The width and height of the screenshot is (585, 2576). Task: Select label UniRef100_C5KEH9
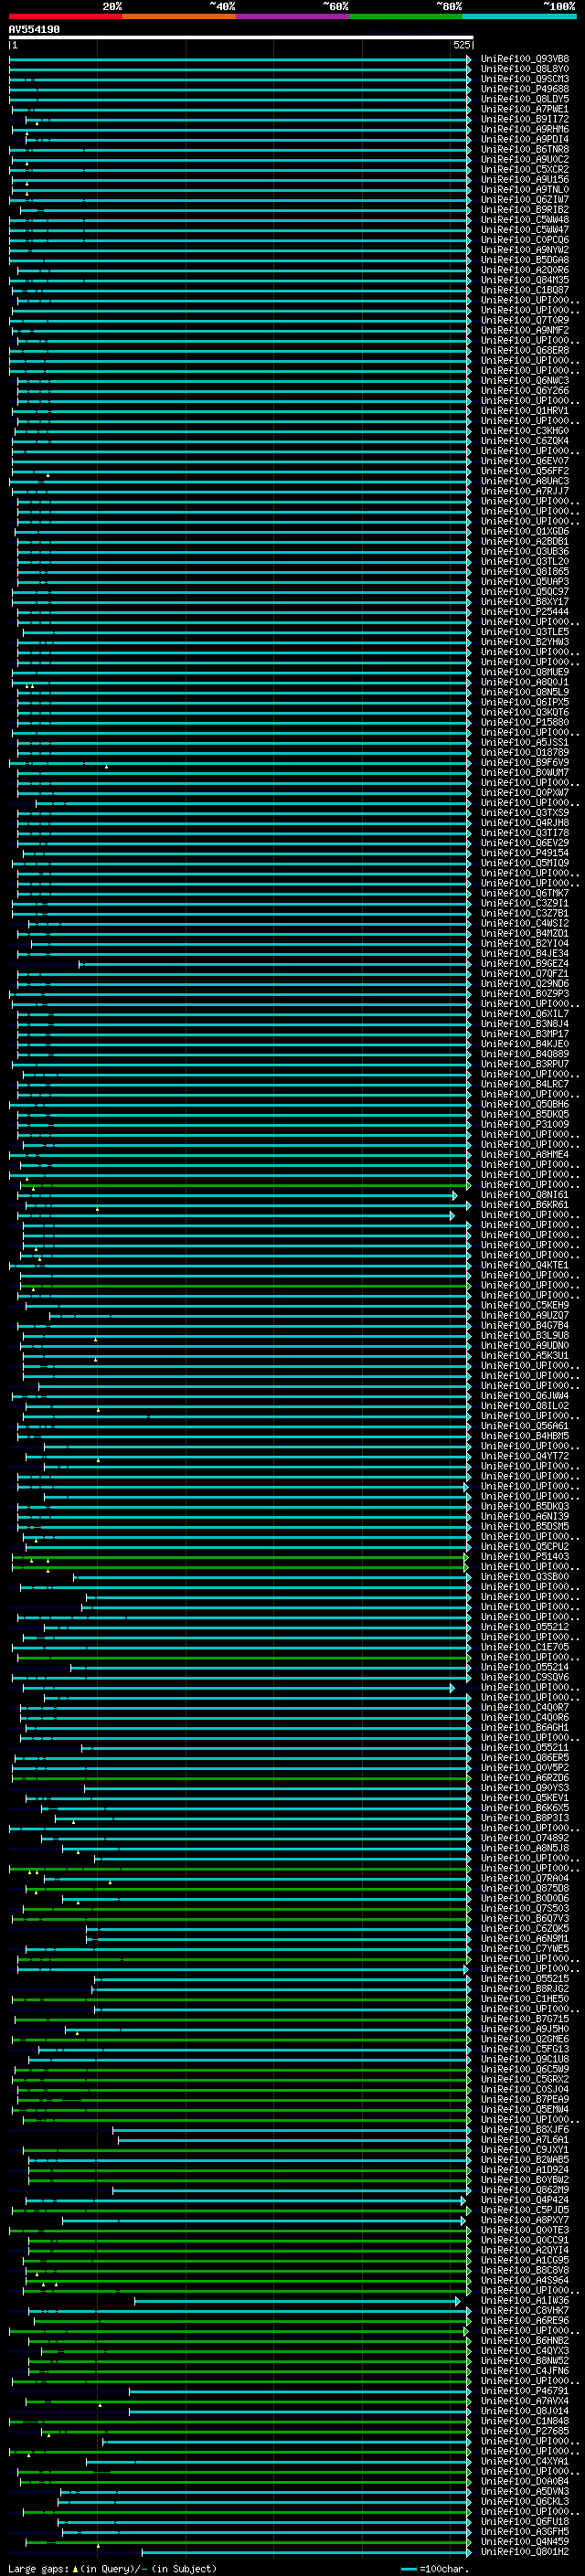point(525,1306)
